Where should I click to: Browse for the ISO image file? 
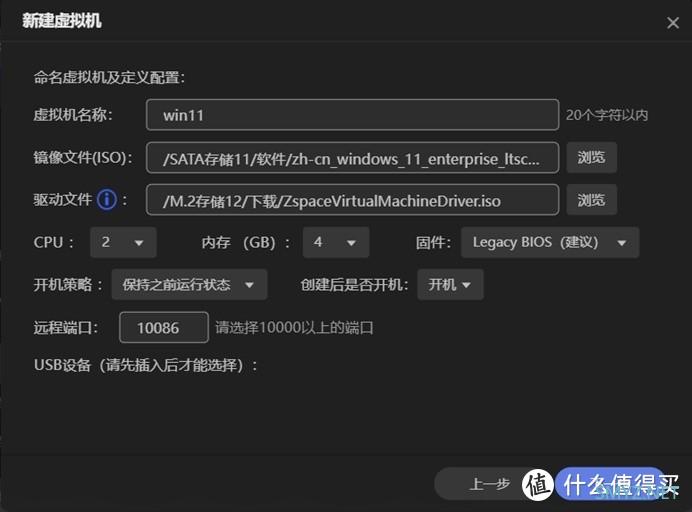(x=591, y=158)
